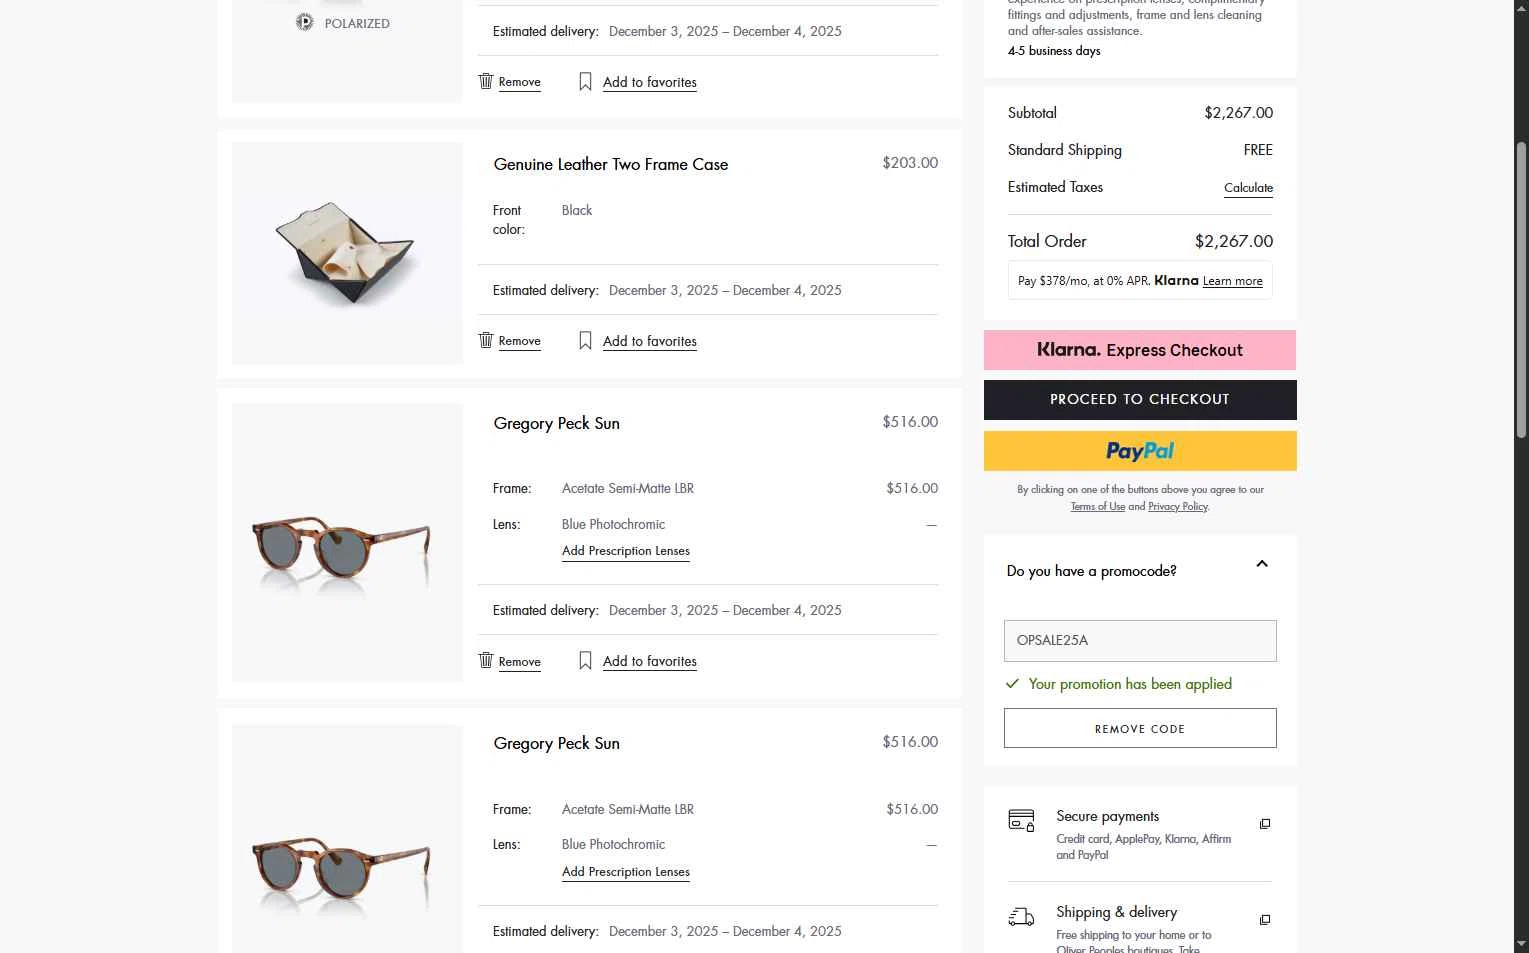
Task: Click the $203.00 case price
Action: [910, 163]
